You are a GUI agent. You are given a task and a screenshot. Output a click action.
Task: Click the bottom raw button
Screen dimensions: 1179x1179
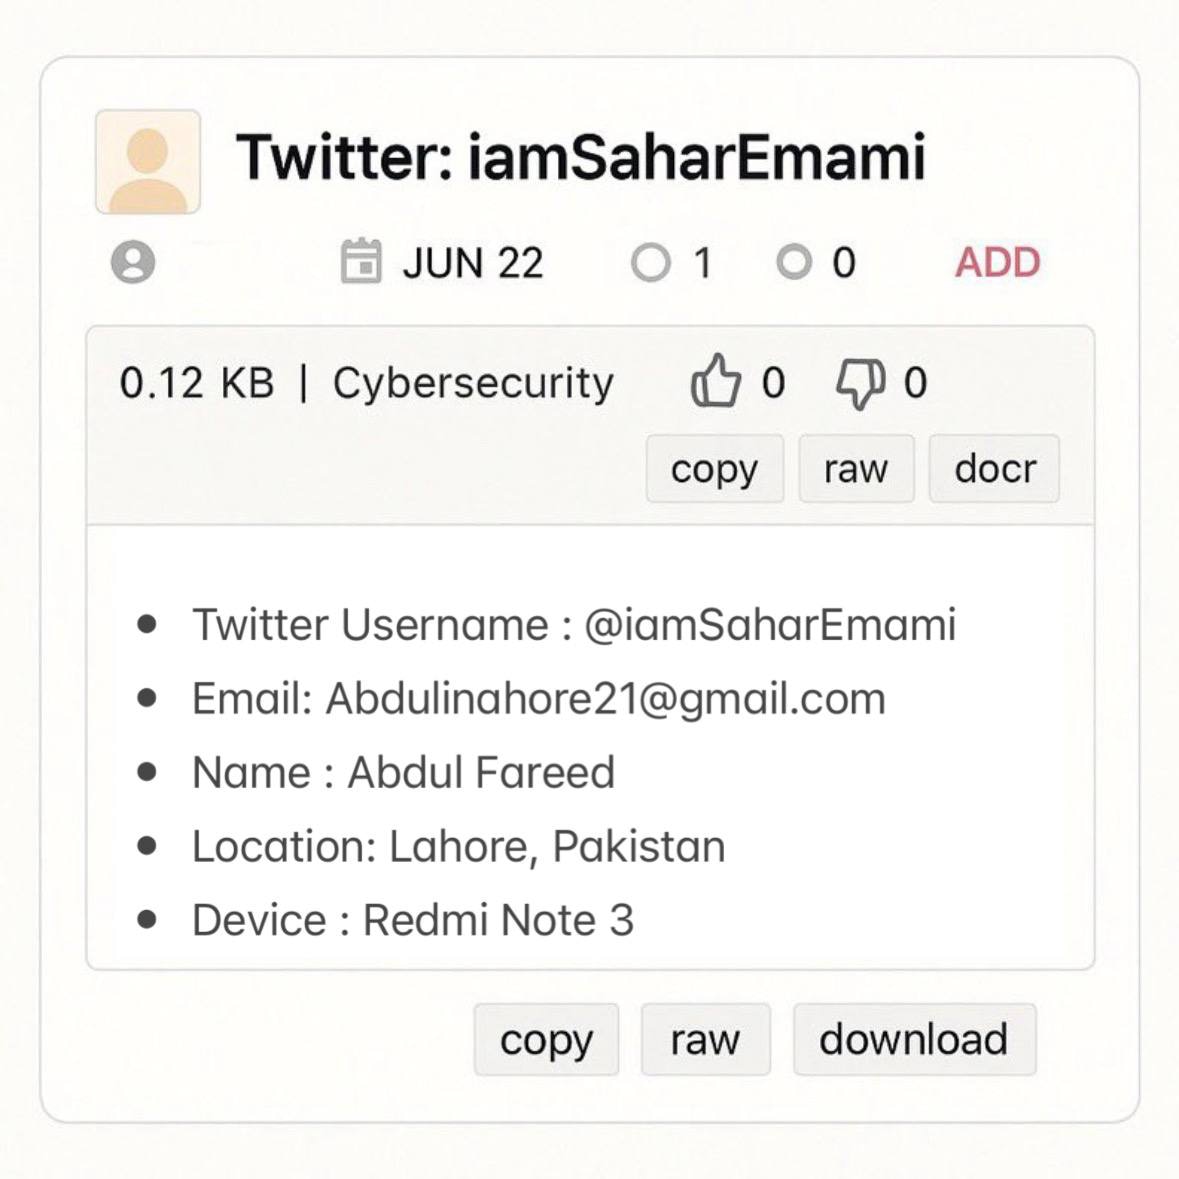pyautogui.click(x=705, y=1039)
